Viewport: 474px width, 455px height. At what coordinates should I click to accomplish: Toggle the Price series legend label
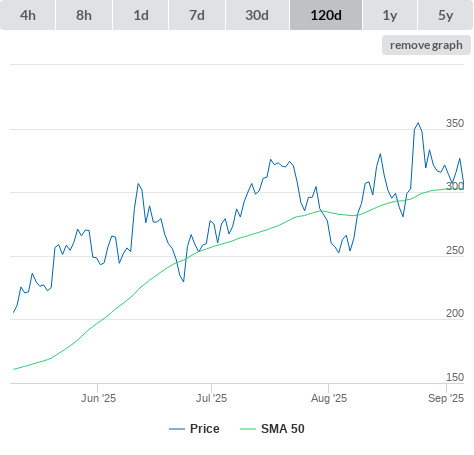click(x=205, y=429)
